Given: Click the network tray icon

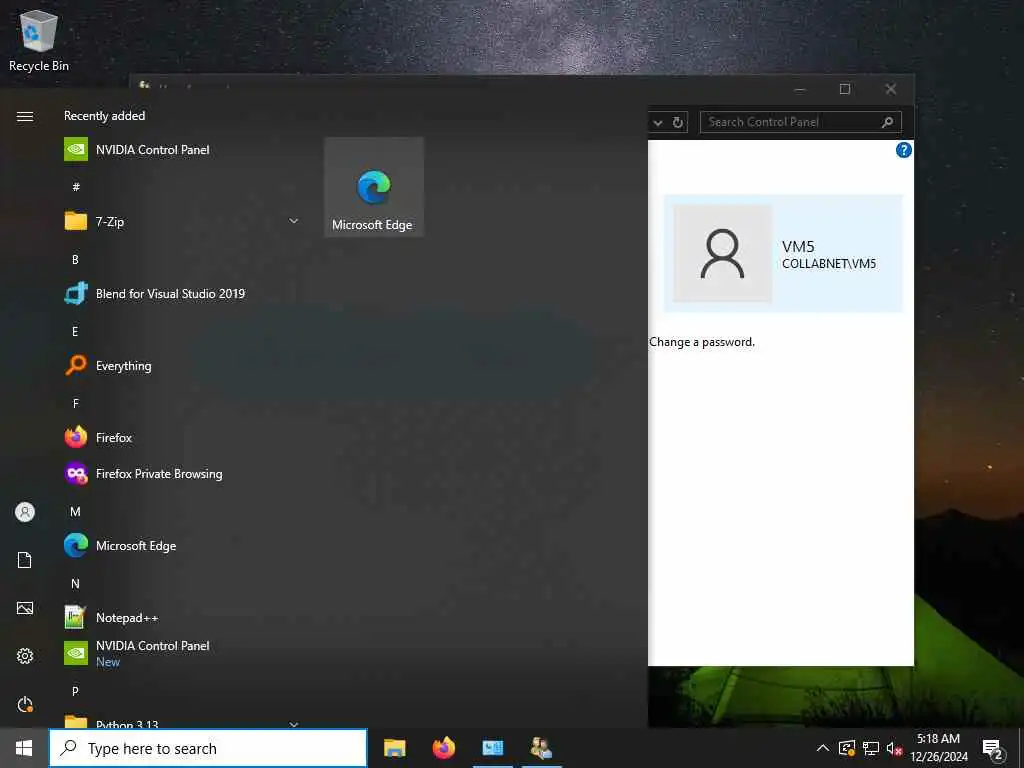Looking at the screenshot, I should tap(871, 748).
